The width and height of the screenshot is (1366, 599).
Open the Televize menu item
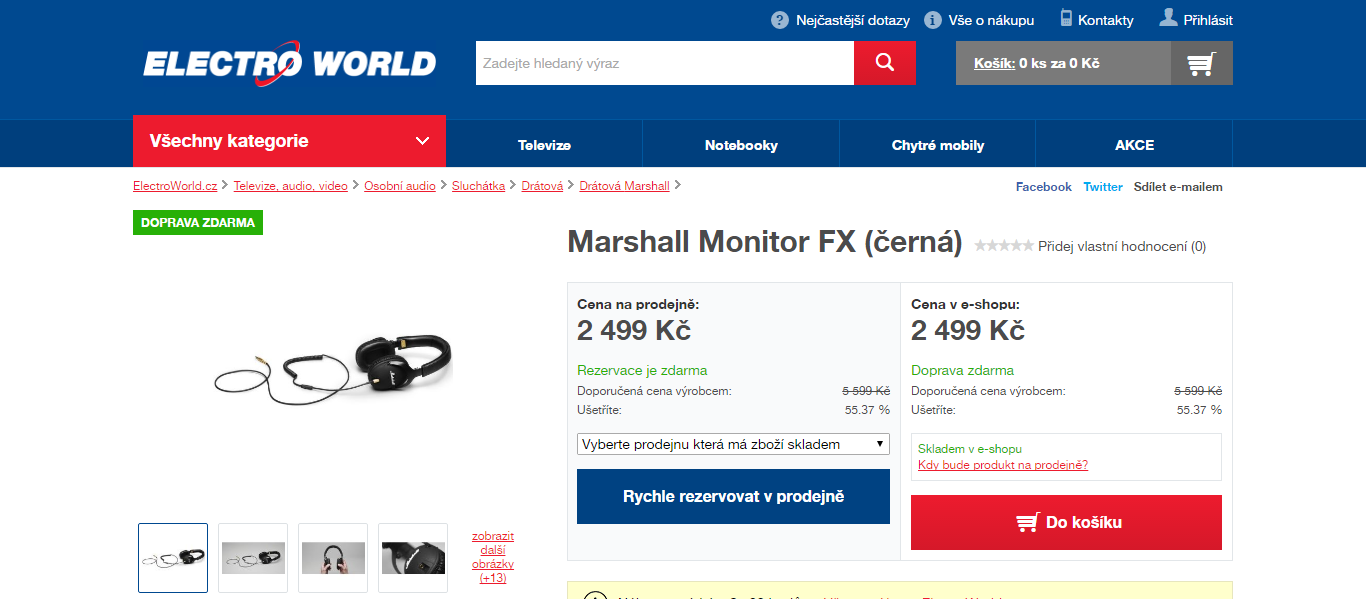point(544,145)
